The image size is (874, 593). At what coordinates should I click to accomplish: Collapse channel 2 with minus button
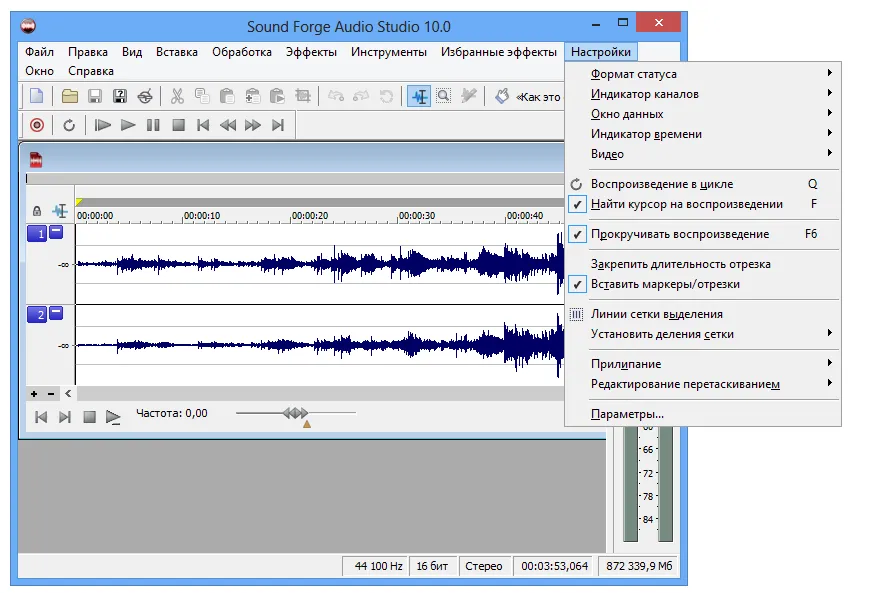pos(56,313)
